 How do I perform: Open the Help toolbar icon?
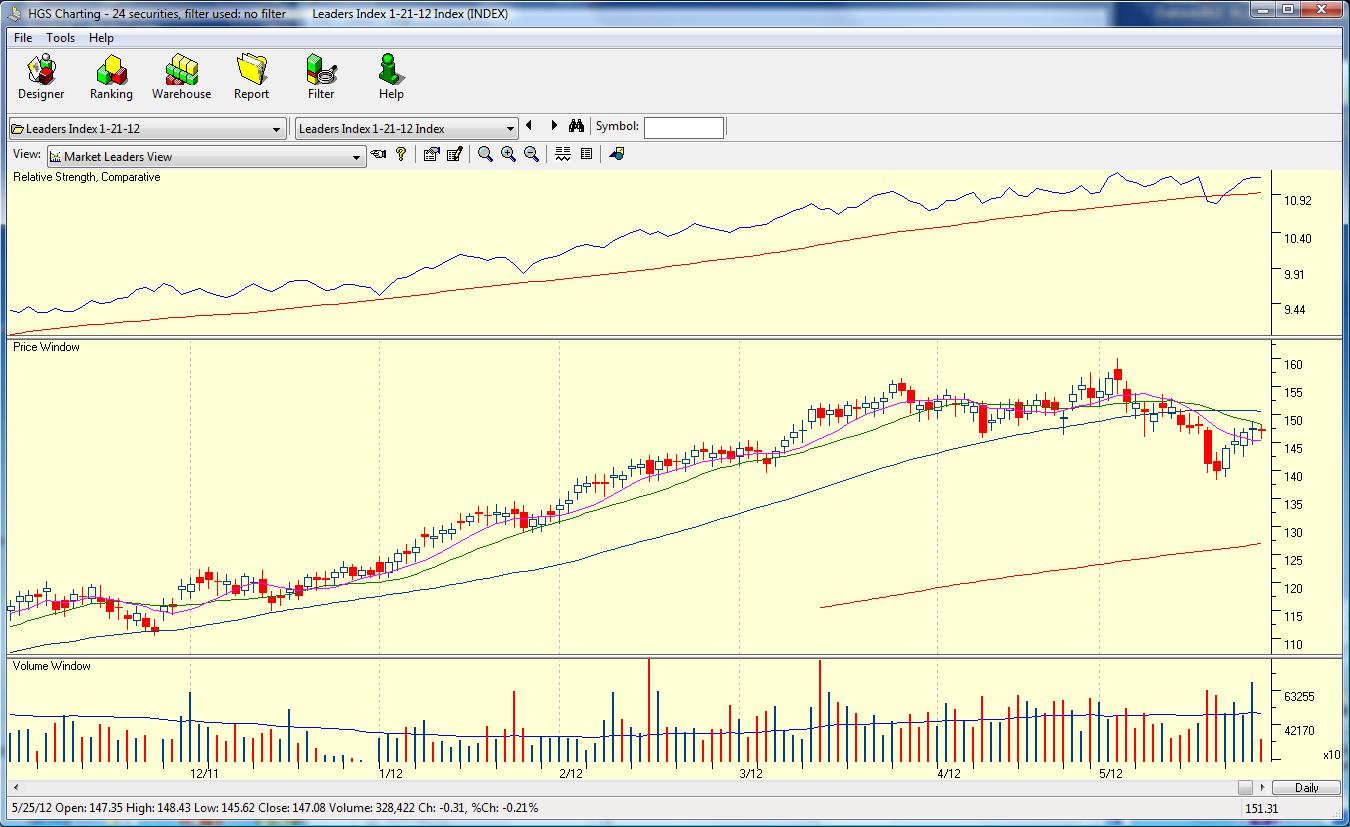(x=391, y=77)
